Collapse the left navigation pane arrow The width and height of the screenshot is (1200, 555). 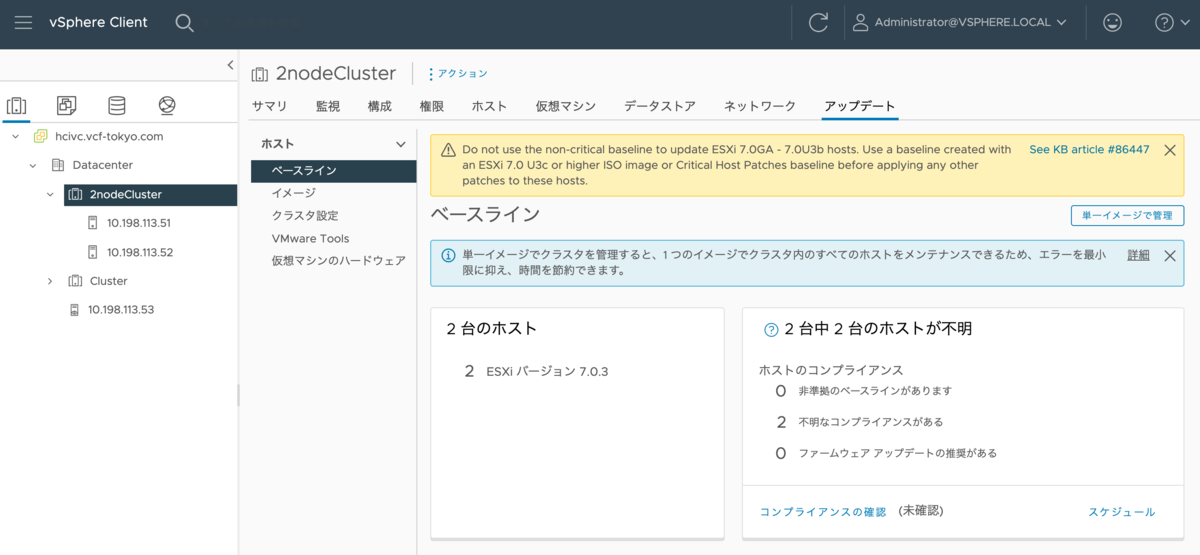coord(230,65)
